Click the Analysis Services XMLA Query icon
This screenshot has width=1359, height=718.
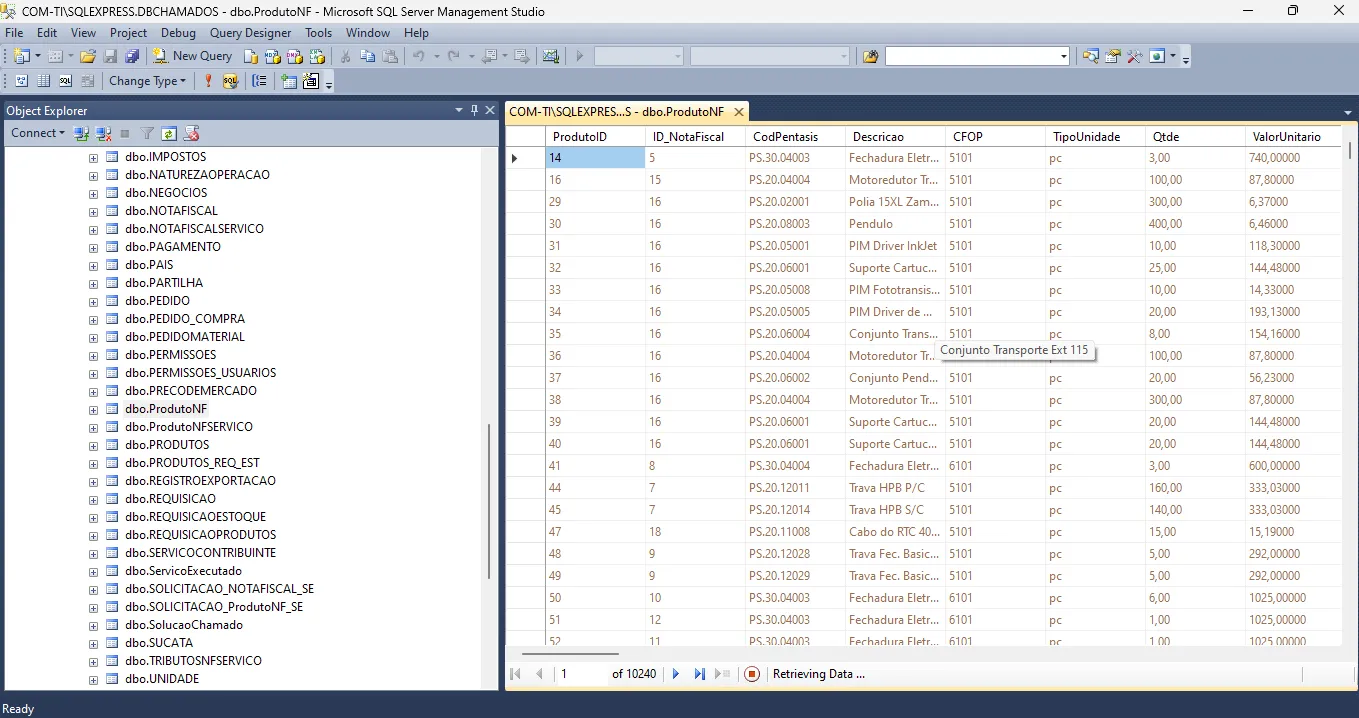[317, 56]
